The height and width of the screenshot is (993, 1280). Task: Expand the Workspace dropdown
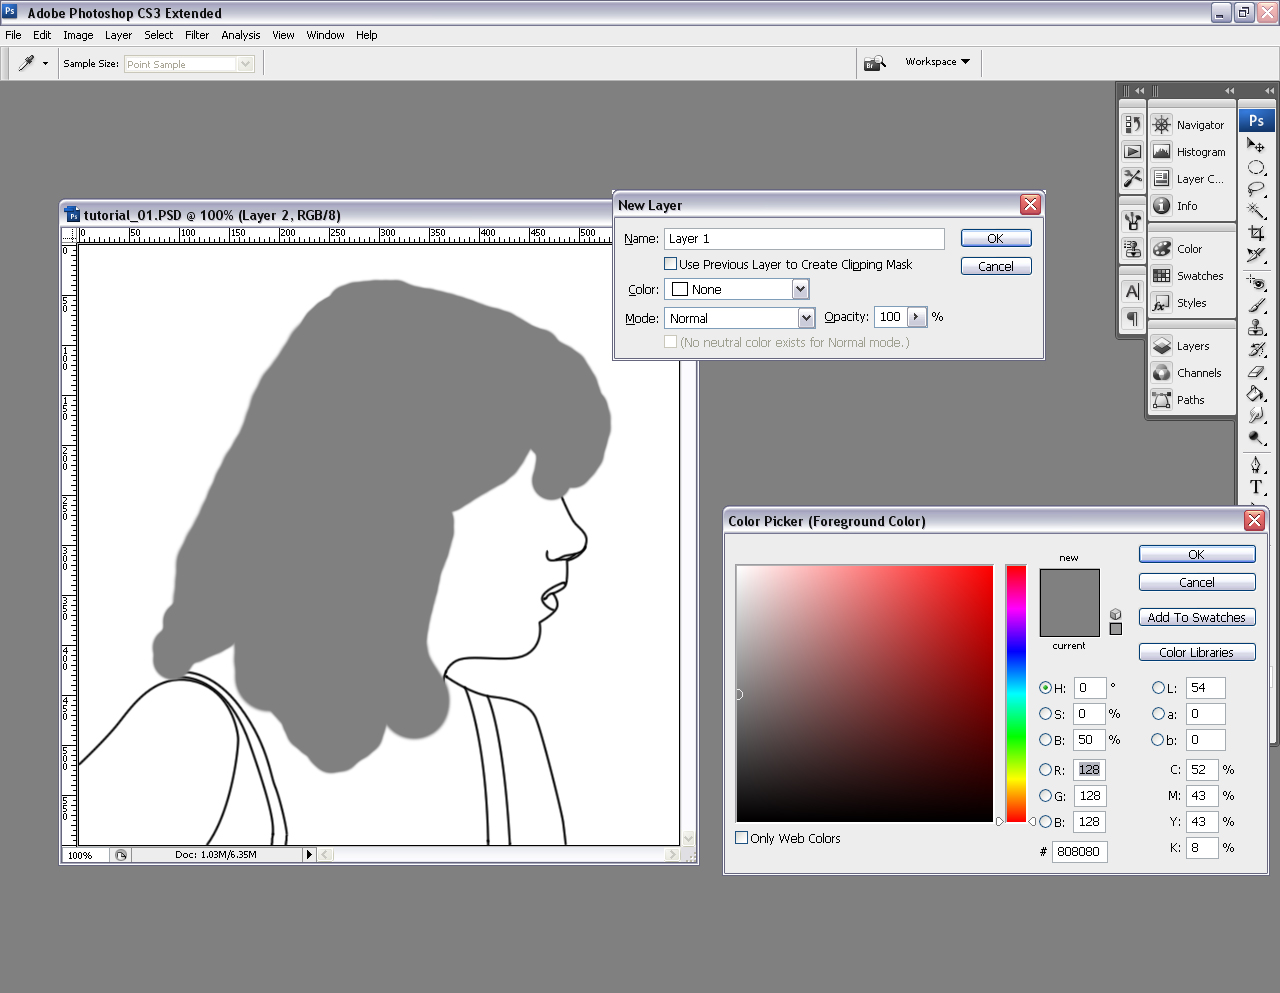937,62
